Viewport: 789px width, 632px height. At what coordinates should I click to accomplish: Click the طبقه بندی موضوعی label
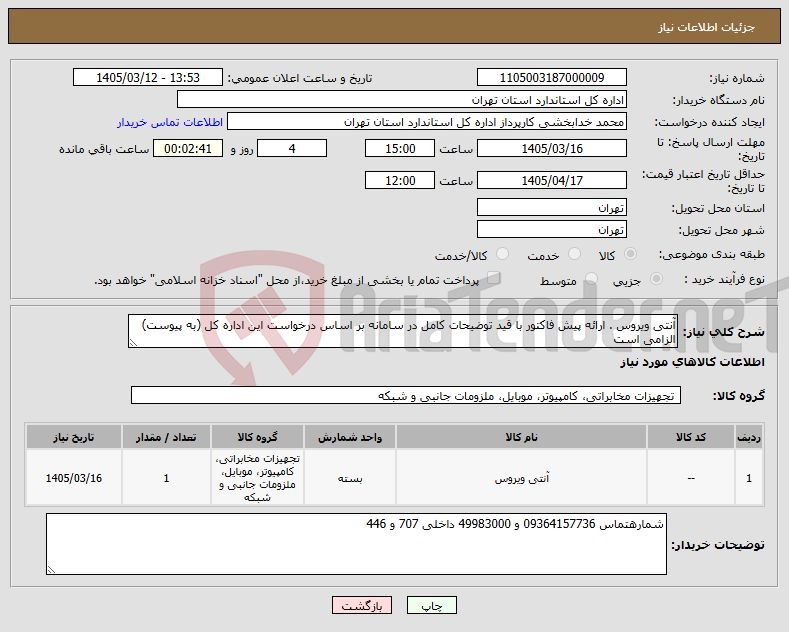point(712,255)
